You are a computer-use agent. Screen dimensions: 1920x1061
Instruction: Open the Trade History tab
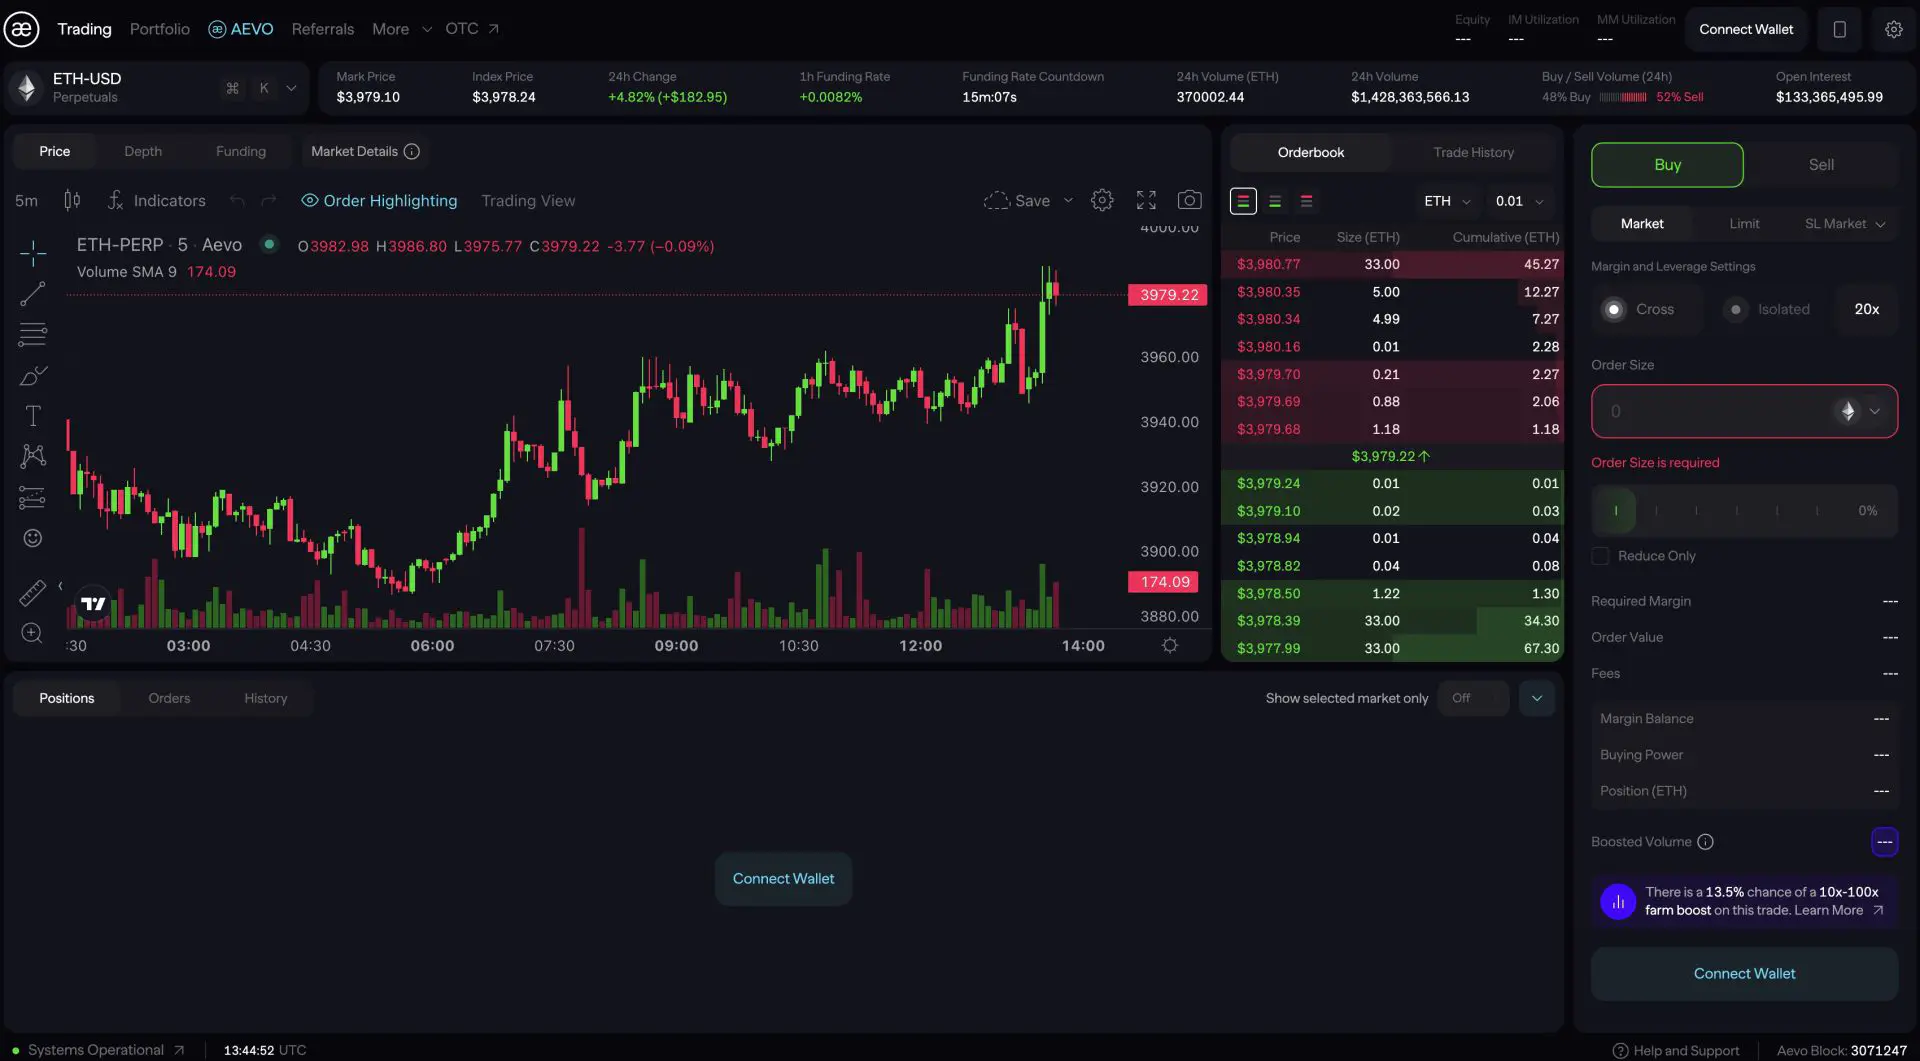tap(1473, 153)
